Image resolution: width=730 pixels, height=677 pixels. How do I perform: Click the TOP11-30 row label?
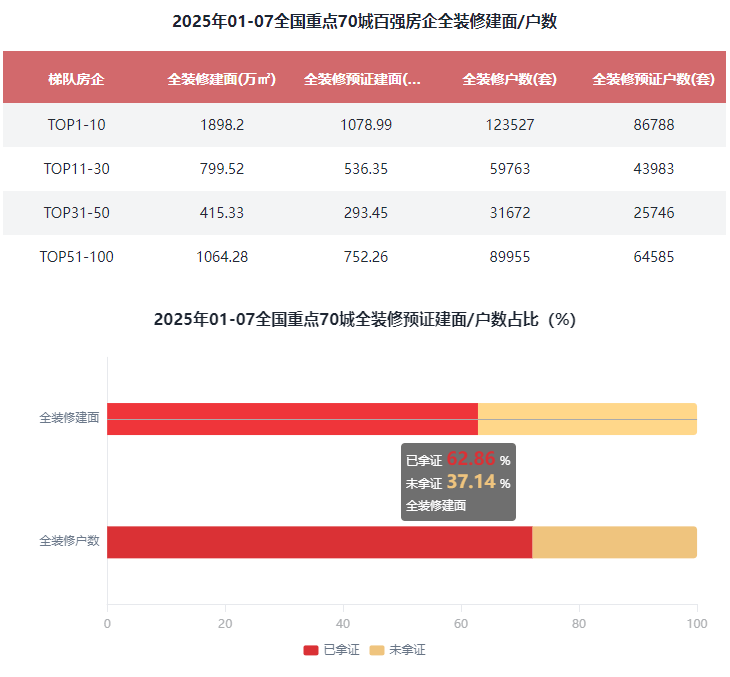pyautogui.click(x=76, y=169)
